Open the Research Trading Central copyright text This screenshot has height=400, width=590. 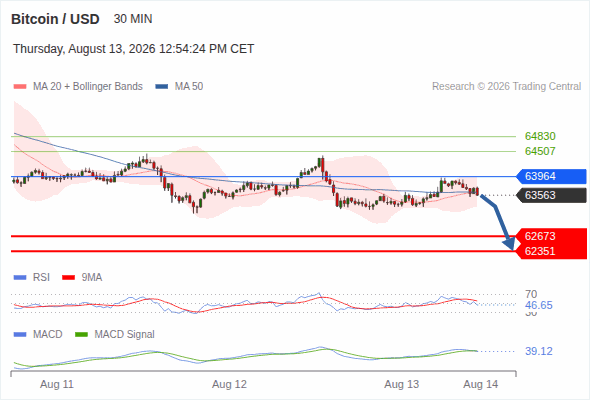tap(506, 87)
